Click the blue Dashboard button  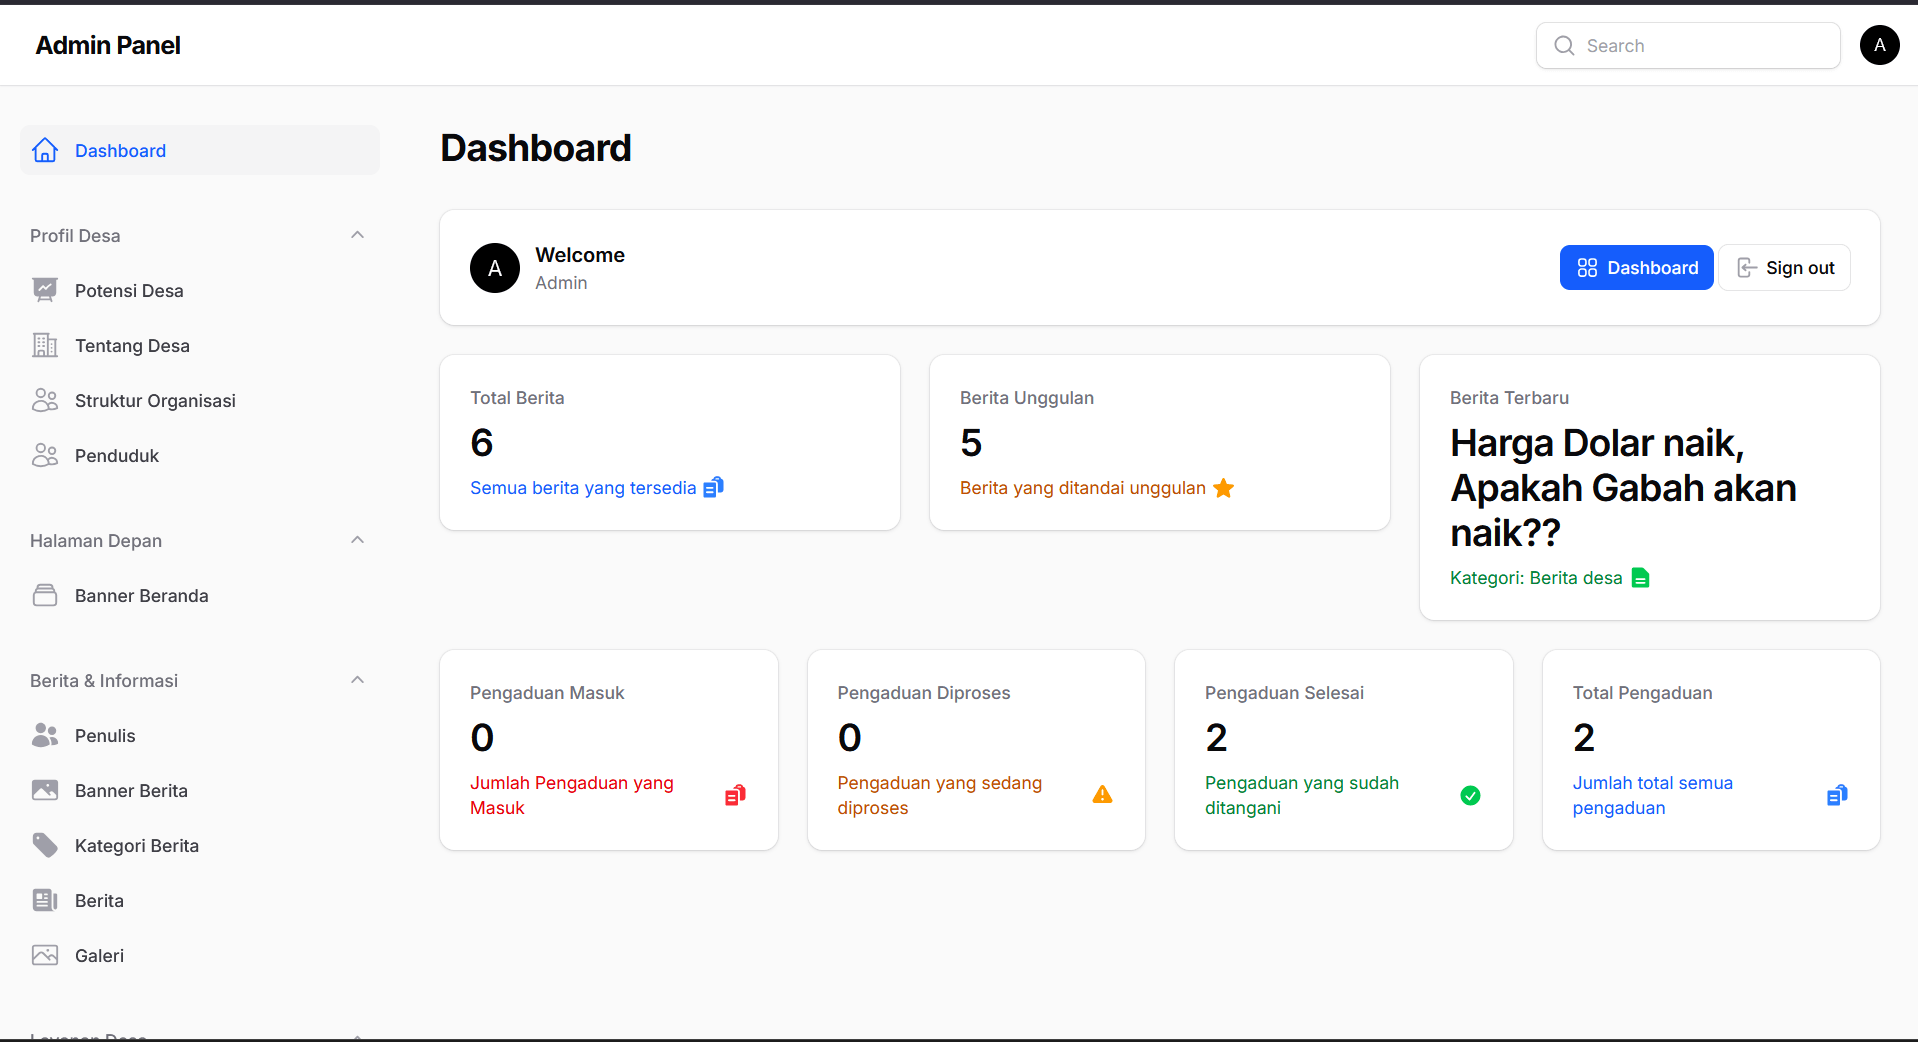[x=1636, y=268]
